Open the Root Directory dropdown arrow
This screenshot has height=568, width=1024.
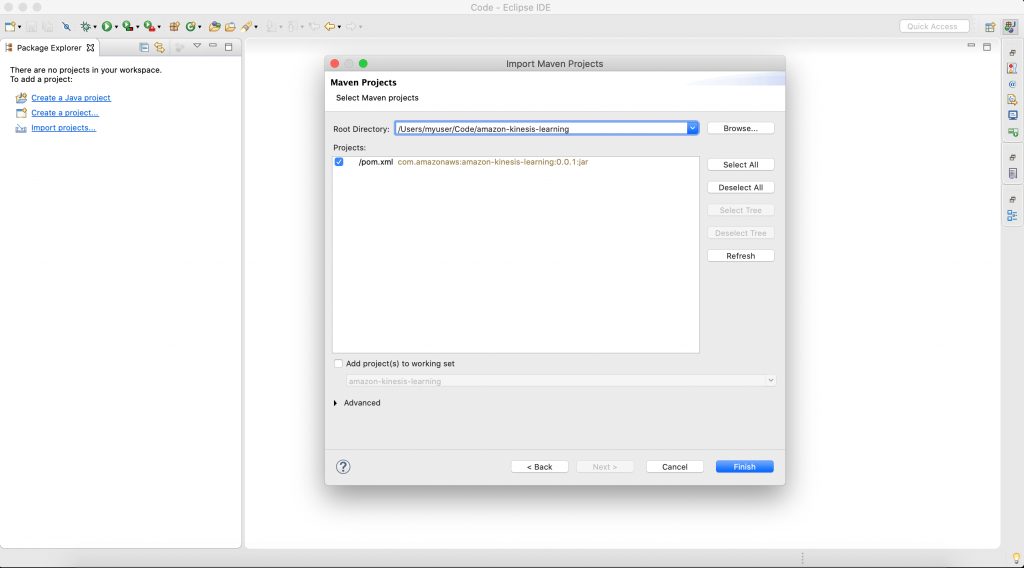[692, 129]
